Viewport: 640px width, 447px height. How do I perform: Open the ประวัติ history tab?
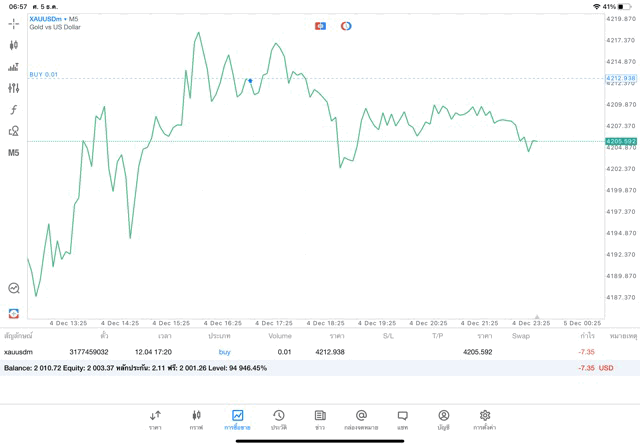(278, 419)
